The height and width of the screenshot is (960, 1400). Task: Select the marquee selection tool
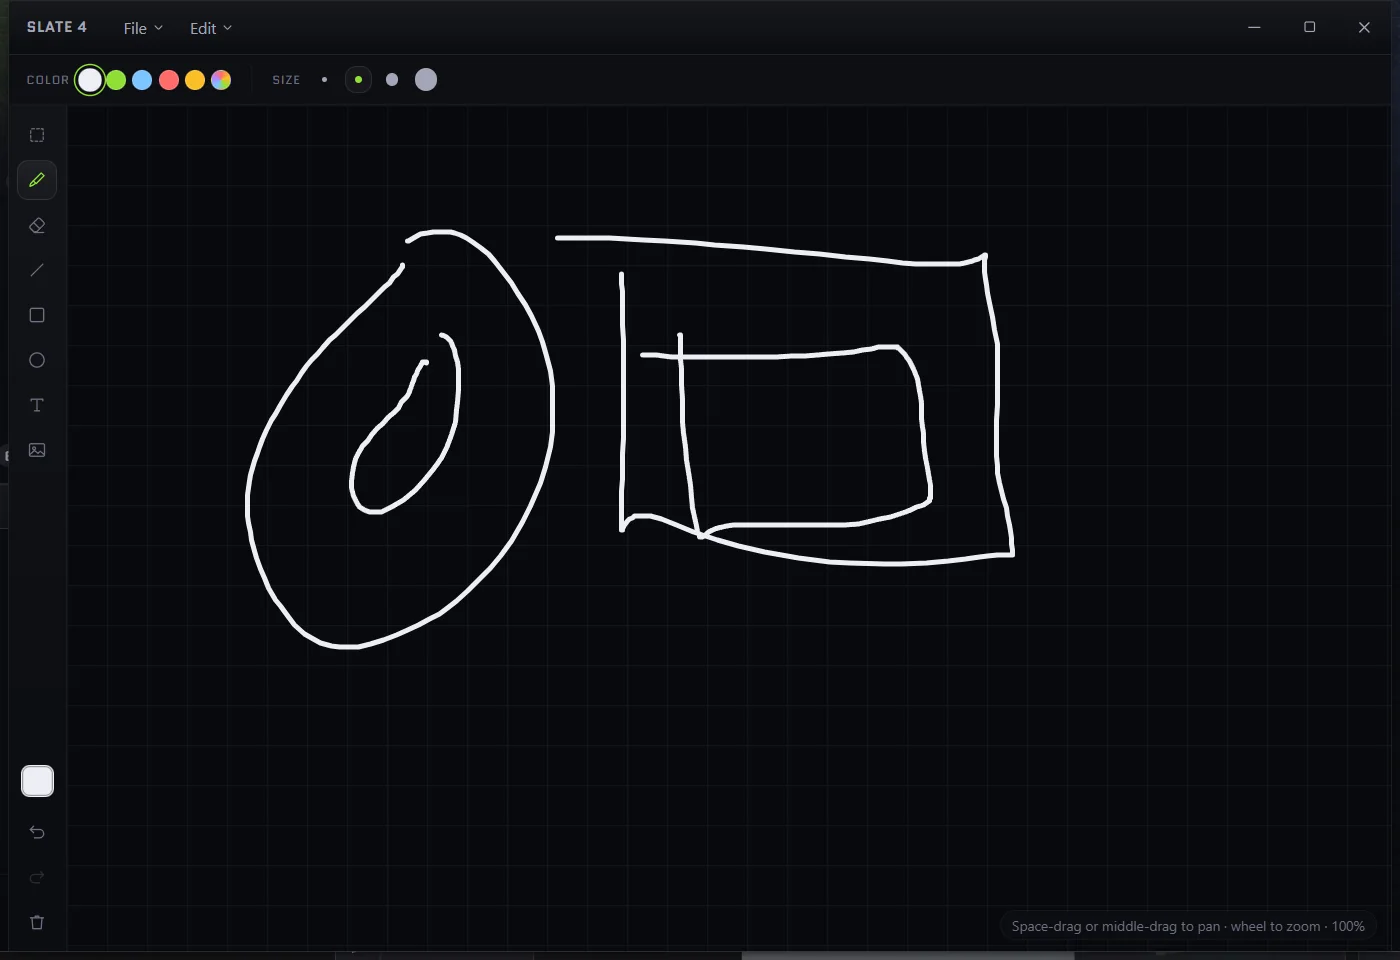[x=37, y=135]
